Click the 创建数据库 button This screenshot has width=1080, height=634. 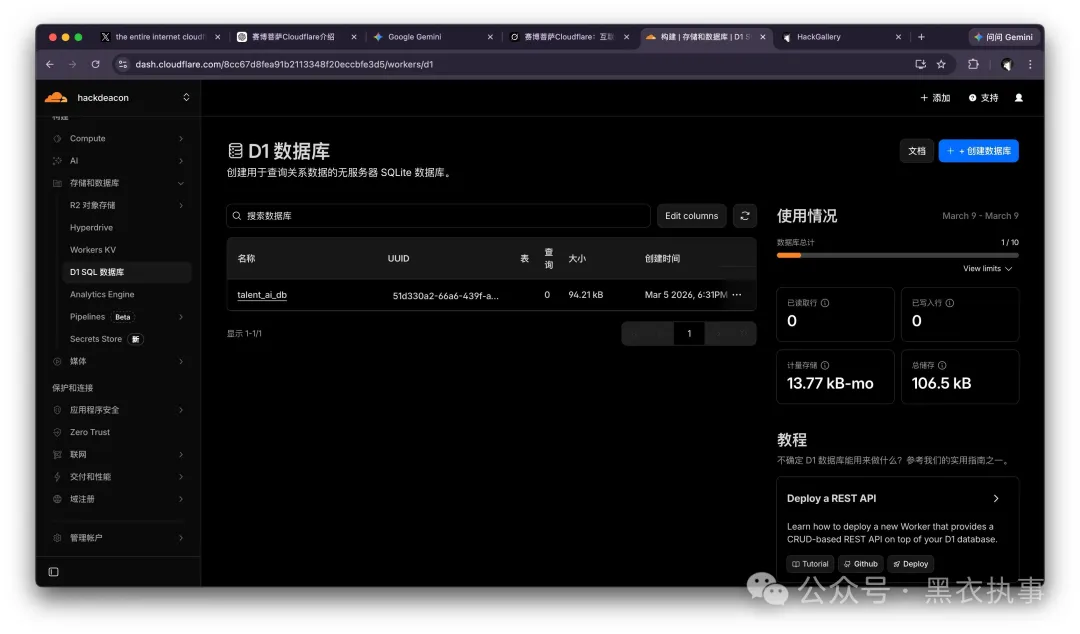979,151
